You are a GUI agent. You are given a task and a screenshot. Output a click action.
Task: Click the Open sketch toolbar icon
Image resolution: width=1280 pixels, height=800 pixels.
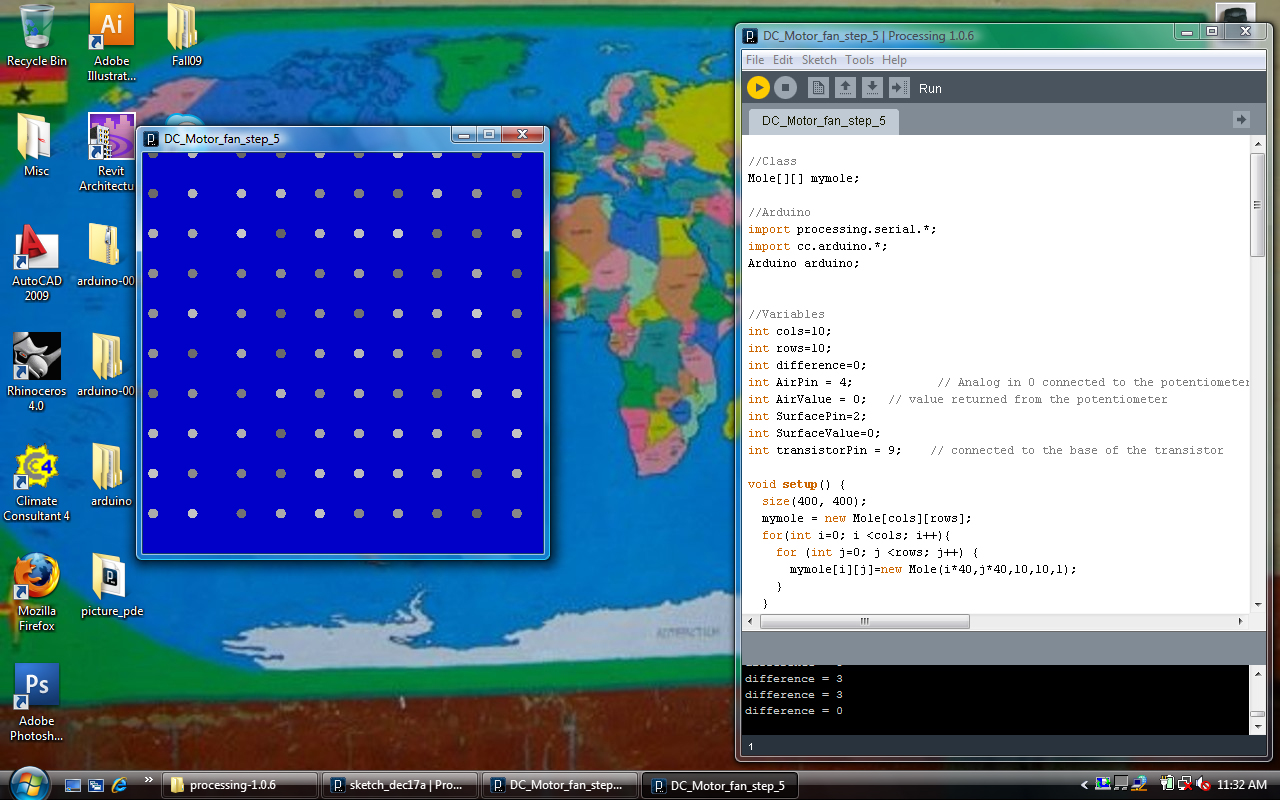point(845,88)
